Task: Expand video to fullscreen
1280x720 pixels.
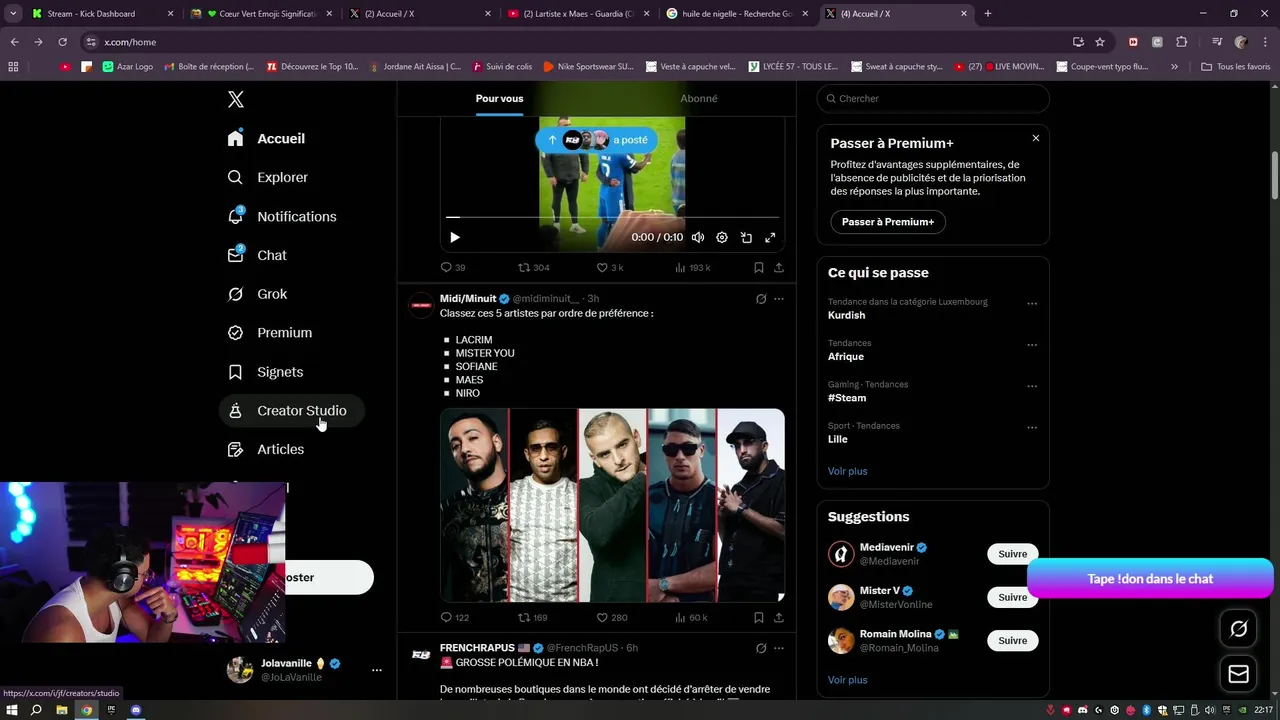Action: (x=770, y=237)
